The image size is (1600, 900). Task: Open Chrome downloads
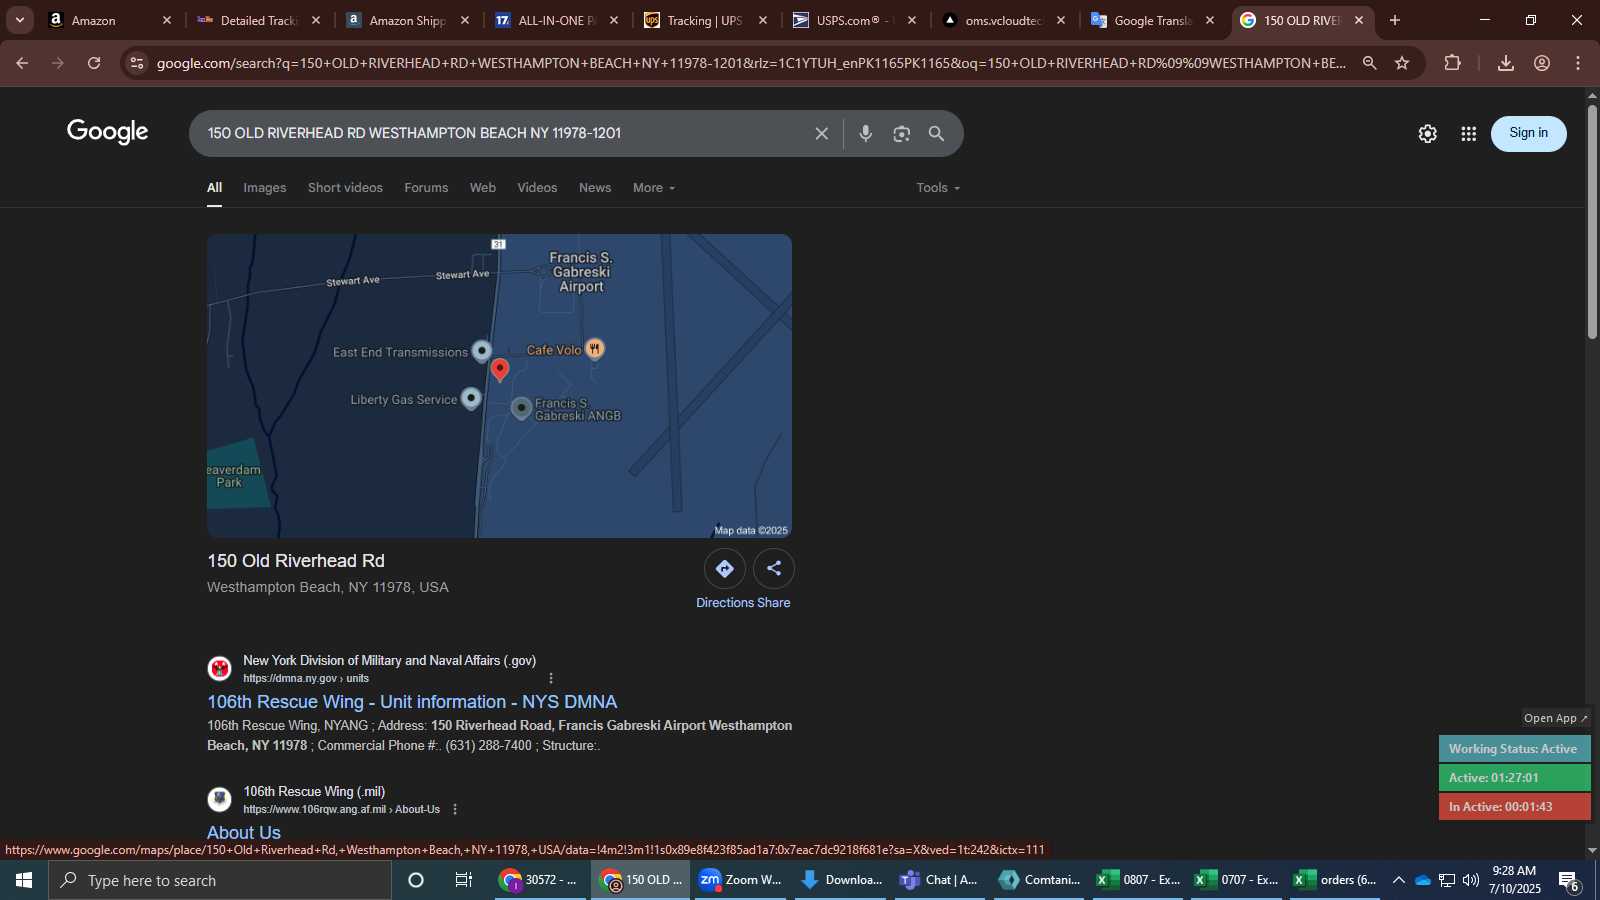click(x=1505, y=63)
